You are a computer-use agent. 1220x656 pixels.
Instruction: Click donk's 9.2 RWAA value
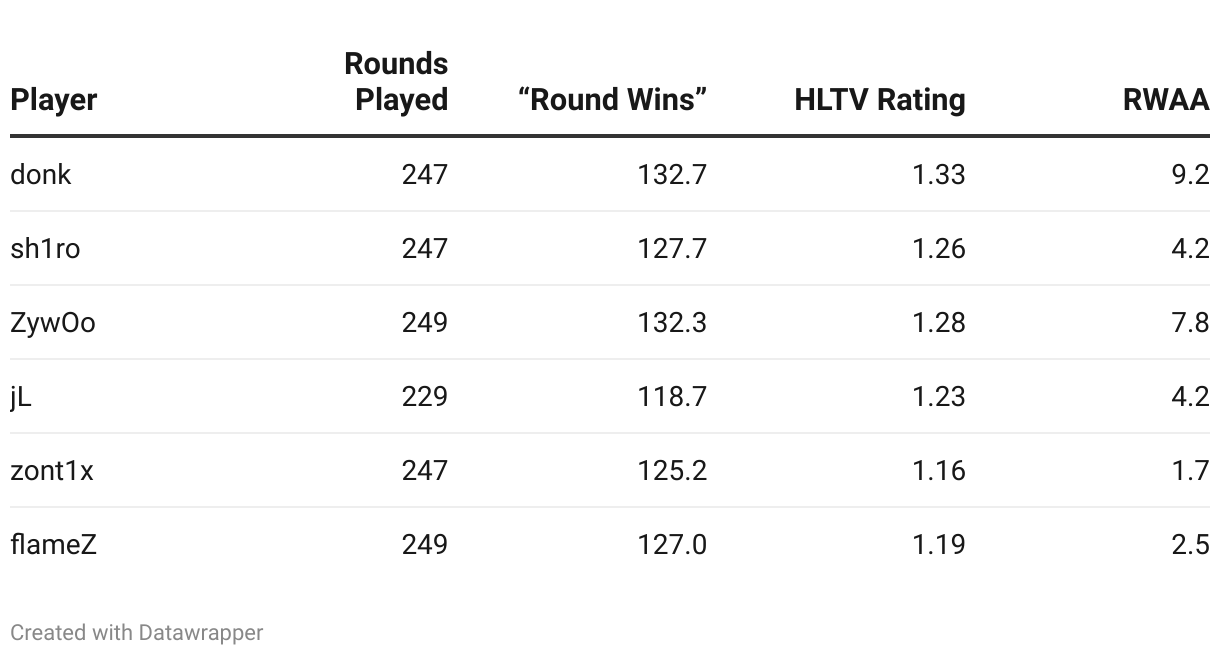tap(1190, 174)
